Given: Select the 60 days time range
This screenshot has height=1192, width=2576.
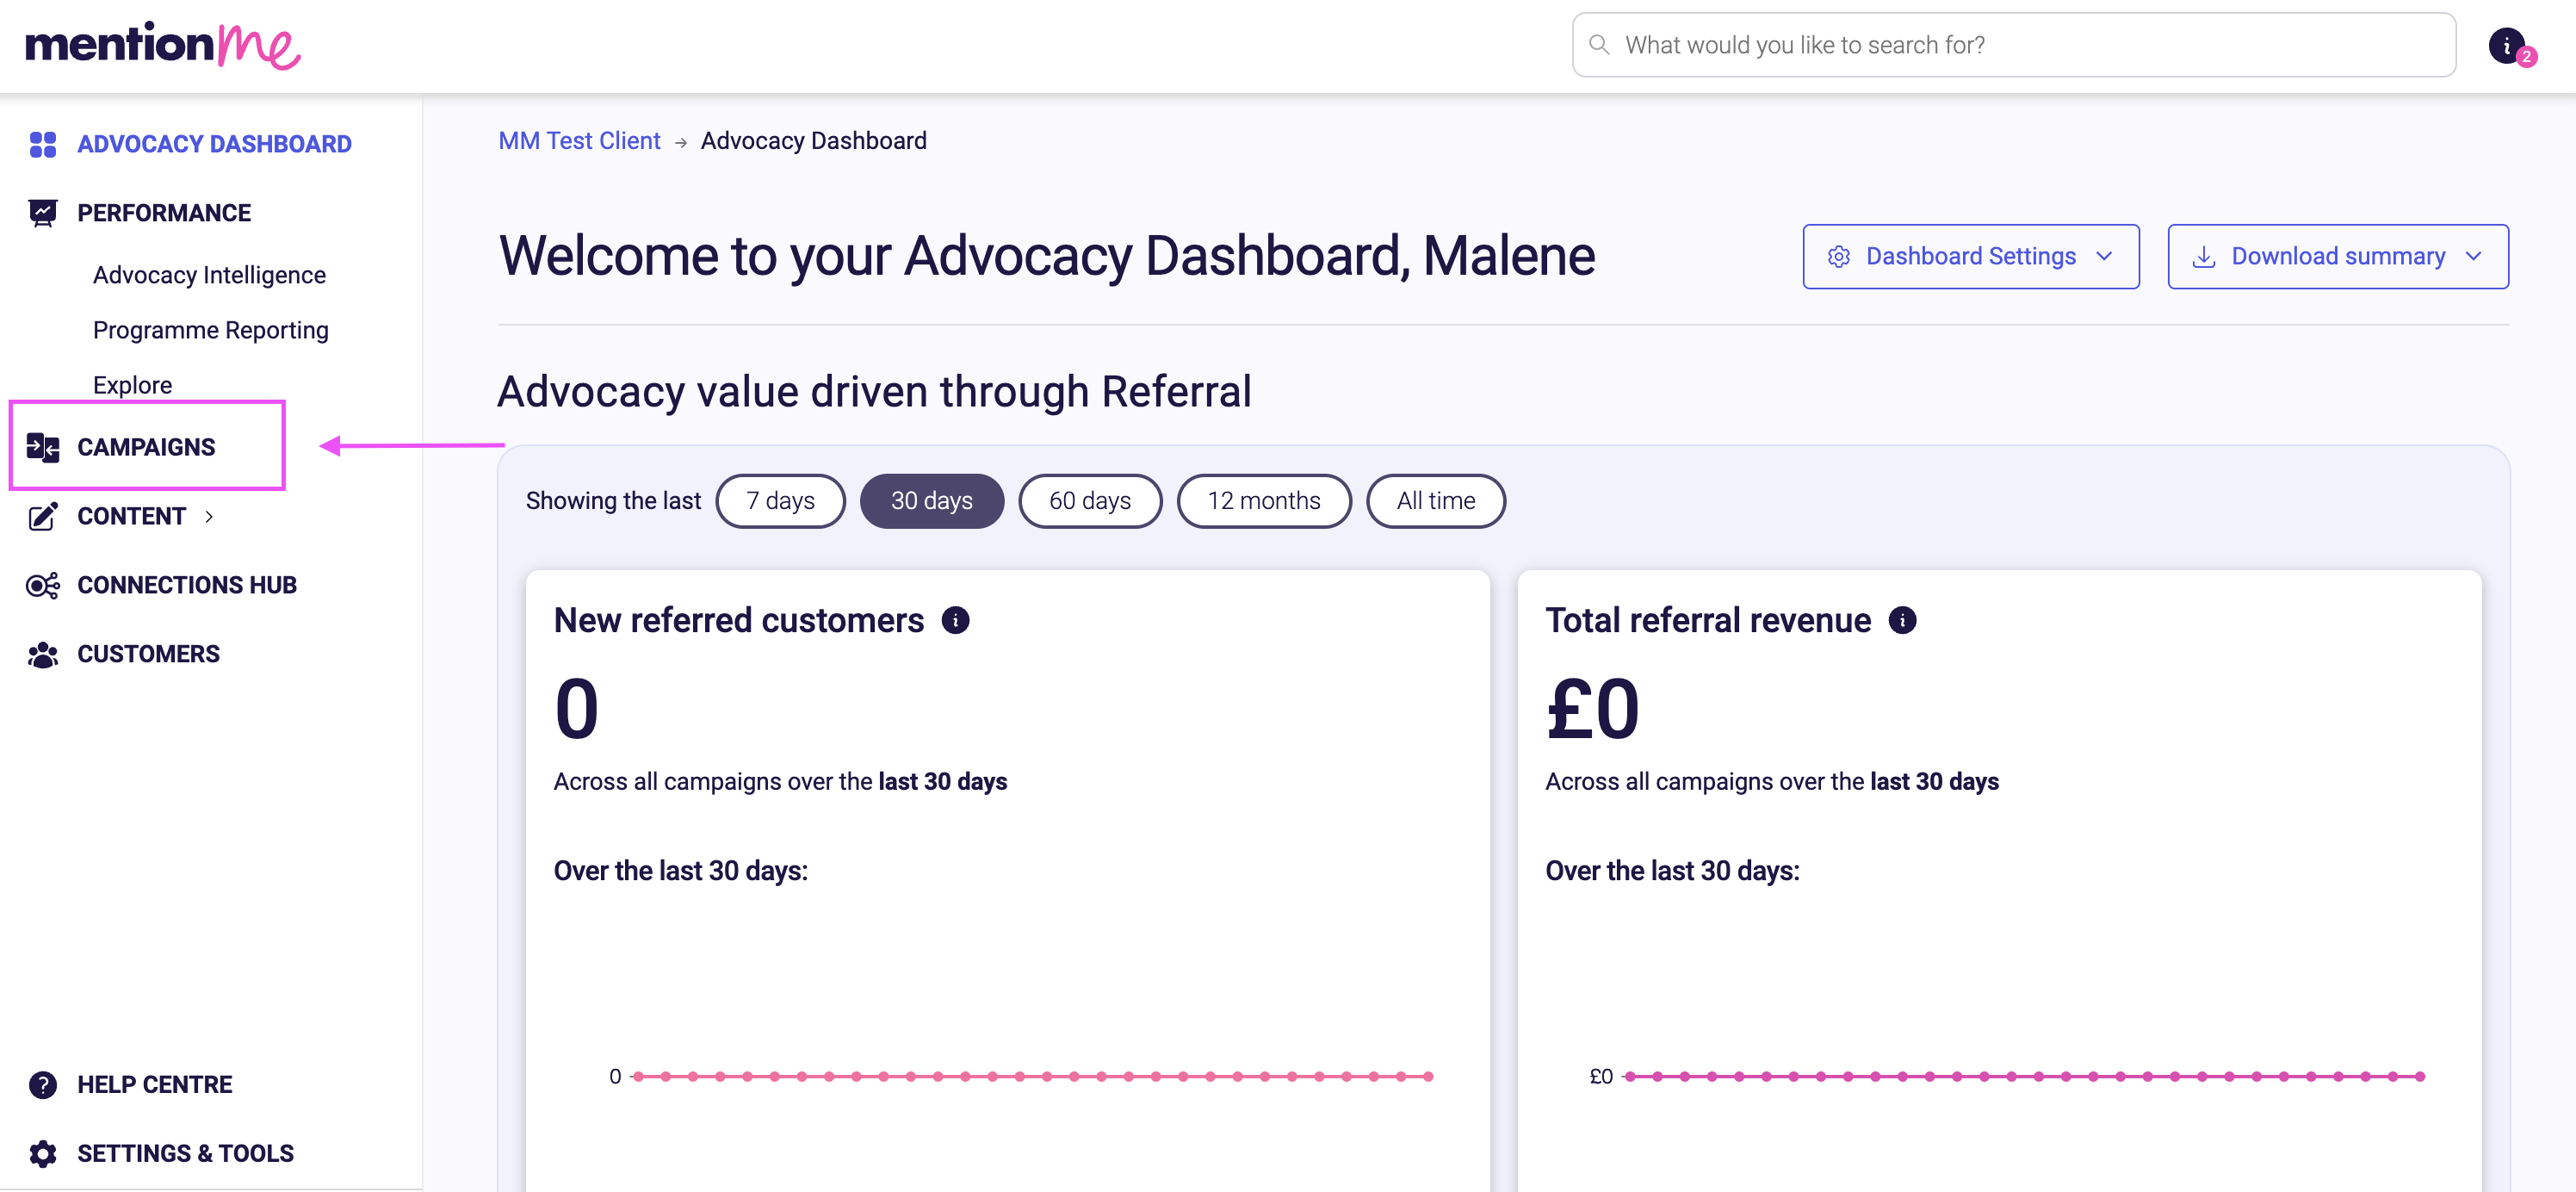Looking at the screenshot, I should (x=1090, y=501).
